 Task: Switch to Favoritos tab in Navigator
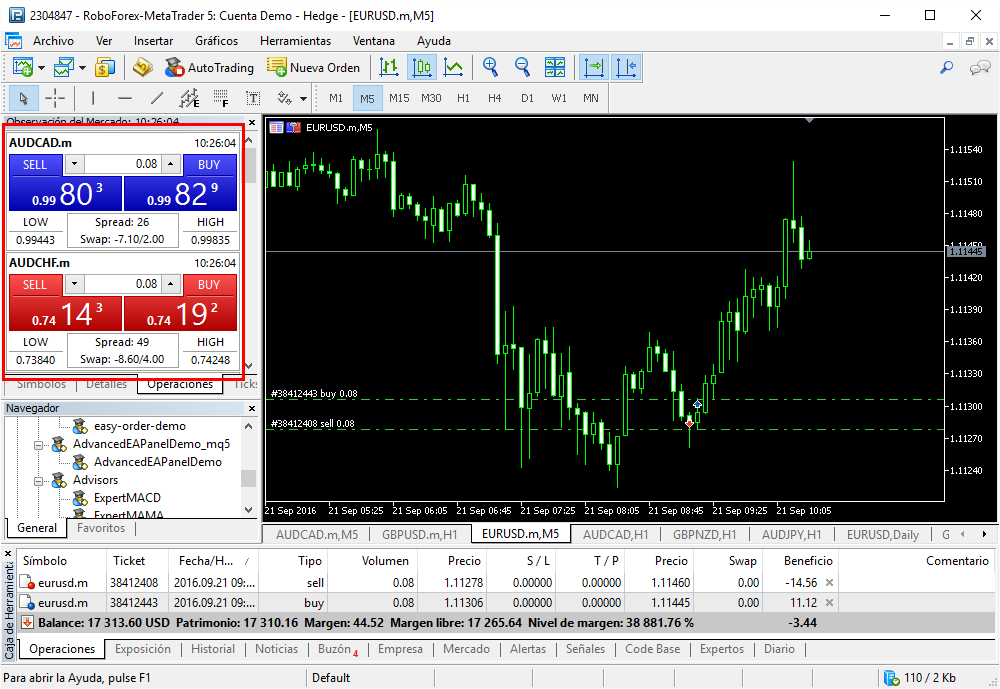pos(101,528)
